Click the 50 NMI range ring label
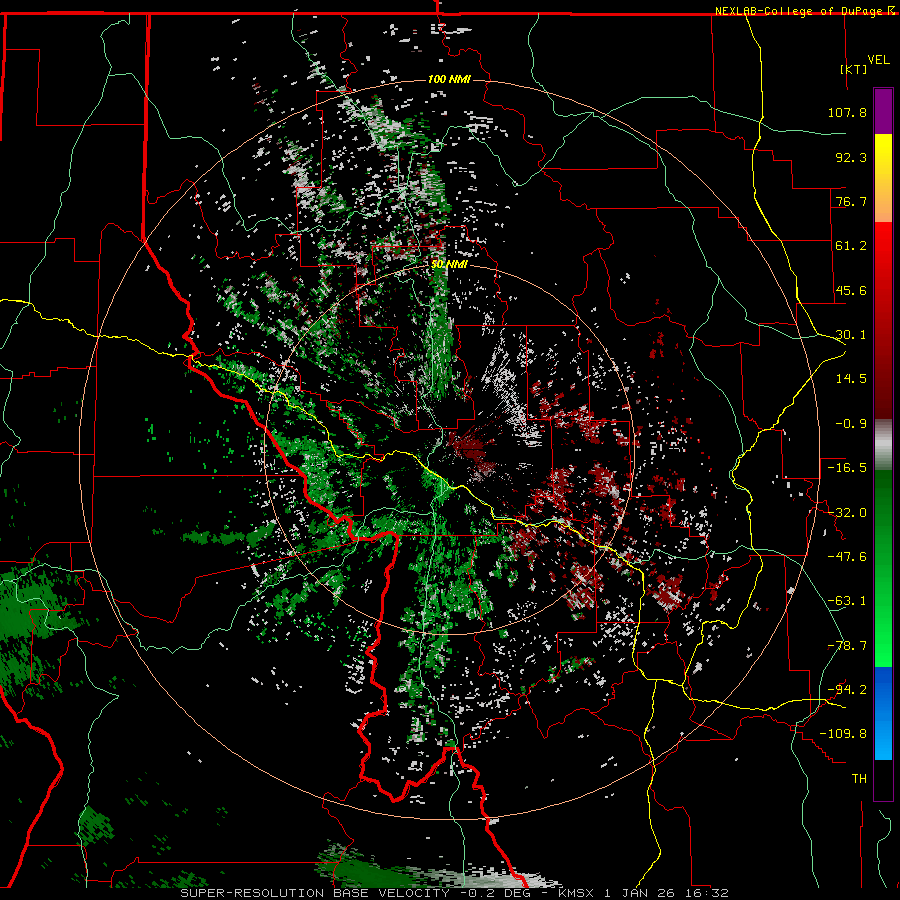 [x=449, y=265]
